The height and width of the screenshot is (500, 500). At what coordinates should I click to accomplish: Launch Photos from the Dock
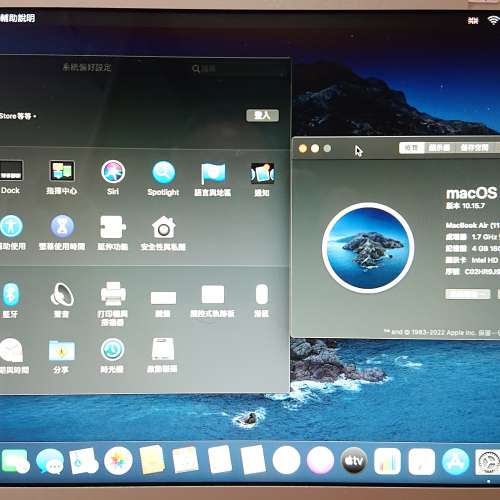[118, 461]
